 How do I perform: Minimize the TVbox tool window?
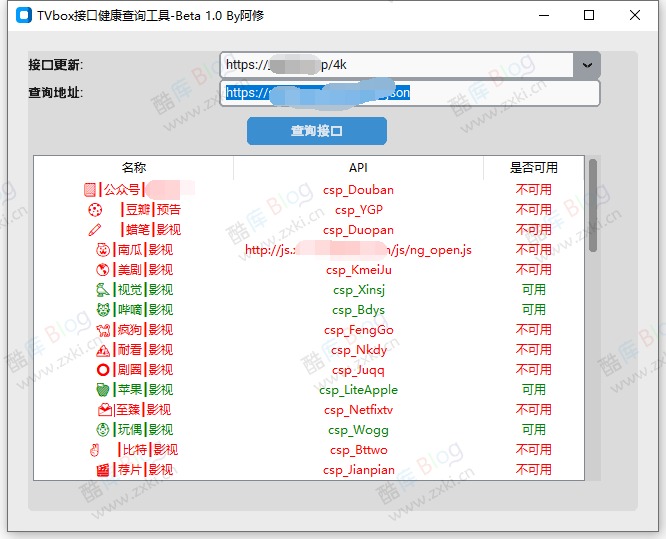544,15
